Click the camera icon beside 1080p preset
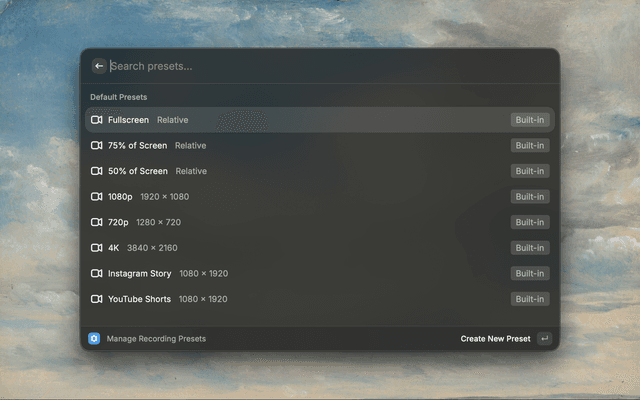 tap(96, 197)
